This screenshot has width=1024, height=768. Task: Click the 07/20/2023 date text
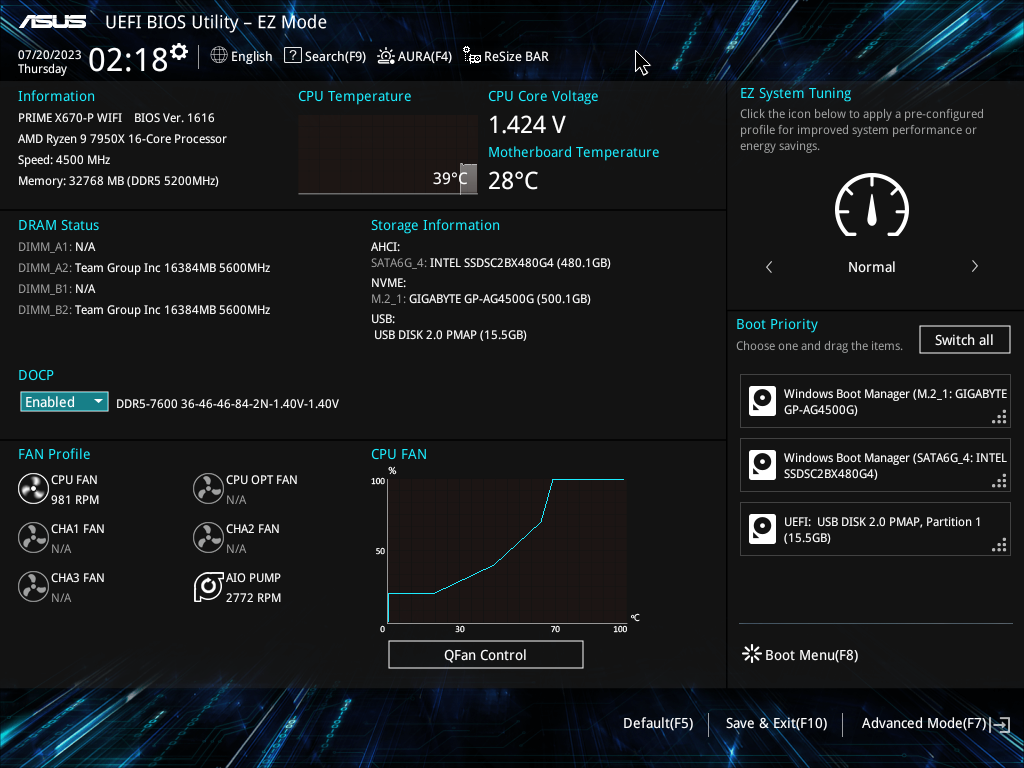[x=50, y=55]
